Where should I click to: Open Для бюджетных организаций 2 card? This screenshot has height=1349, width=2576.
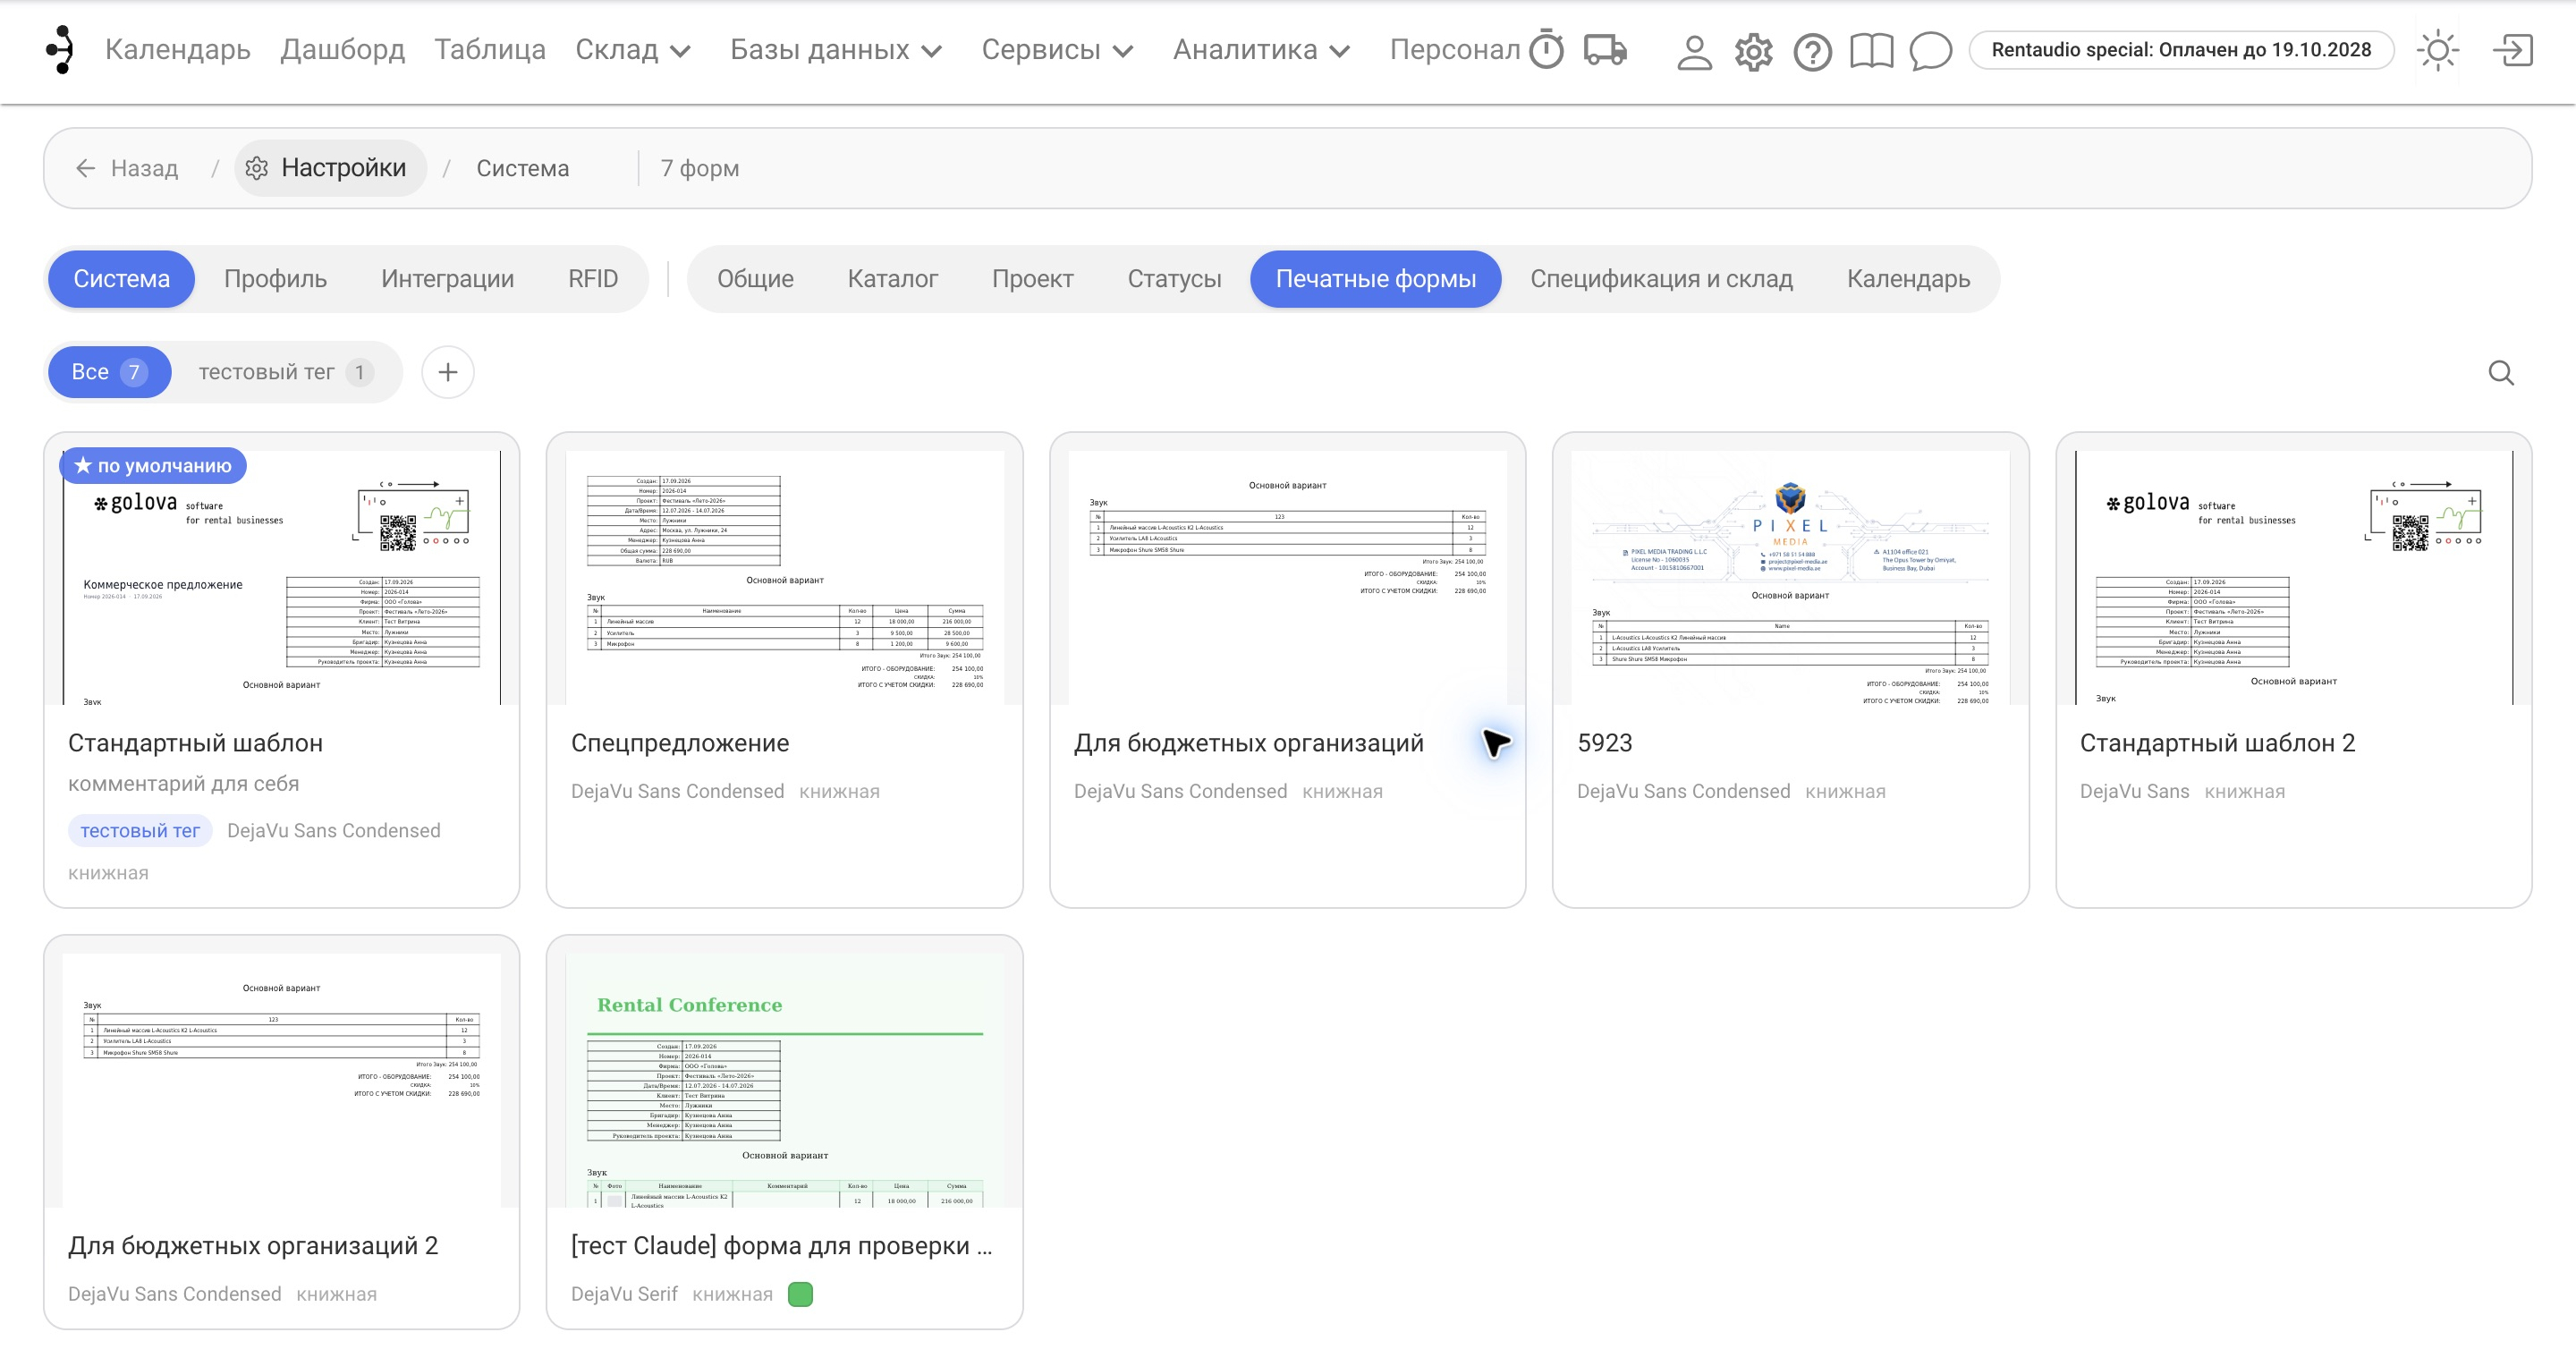tap(281, 1132)
